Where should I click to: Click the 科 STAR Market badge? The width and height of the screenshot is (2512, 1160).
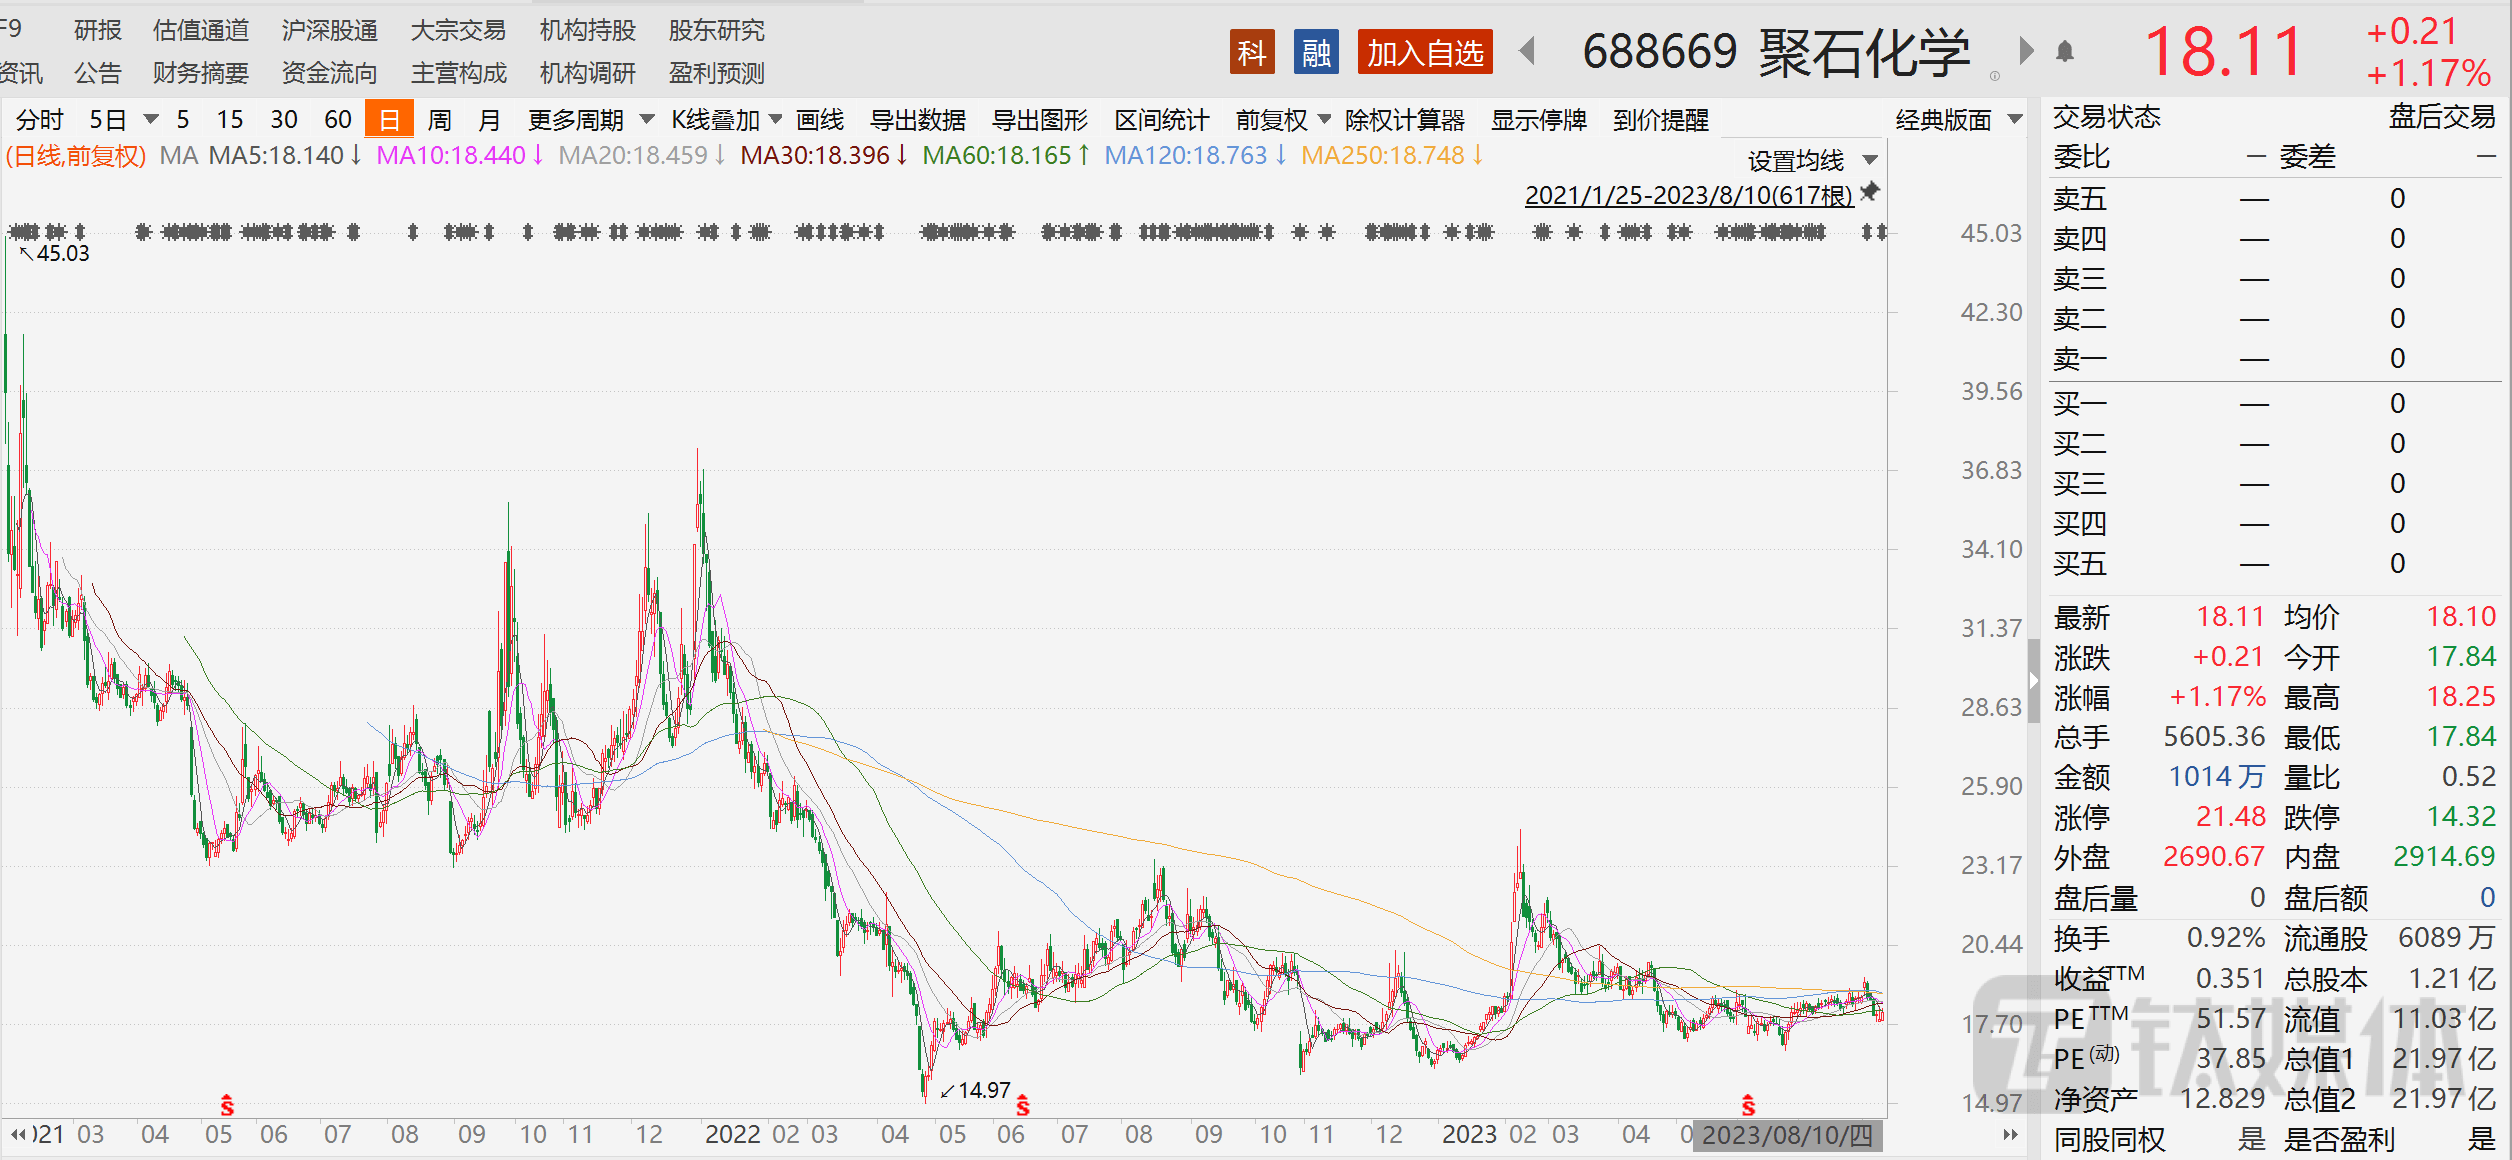pos(1251,52)
